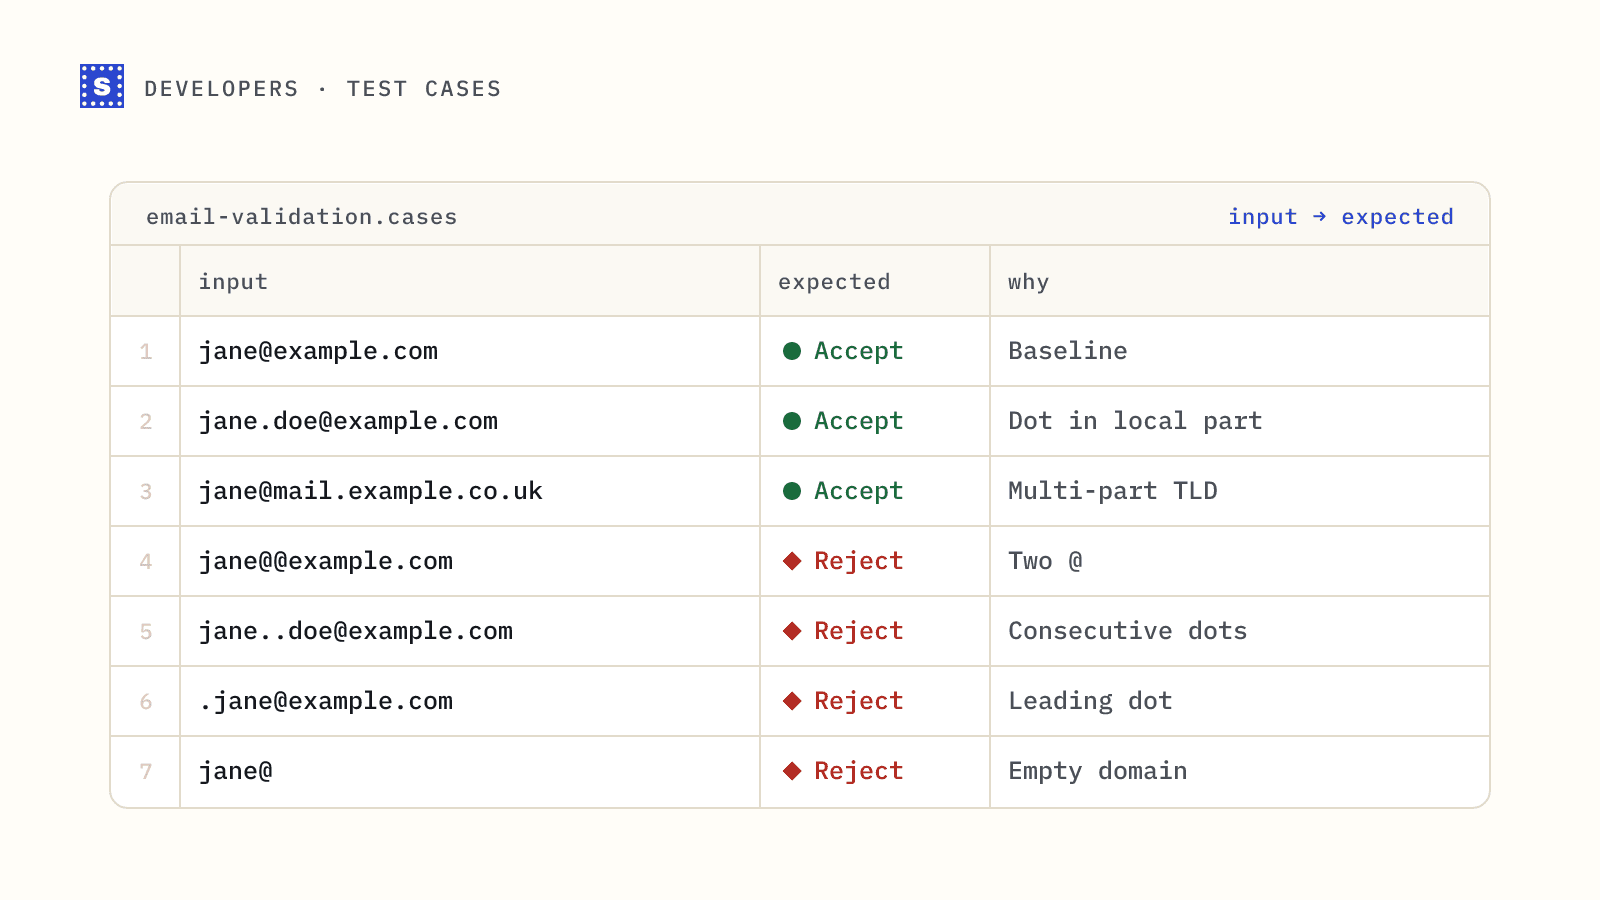The width and height of the screenshot is (1600, 900).
Task: Click the green dot in the jane.doe@example.com row
Action: (x=792, y=421)
